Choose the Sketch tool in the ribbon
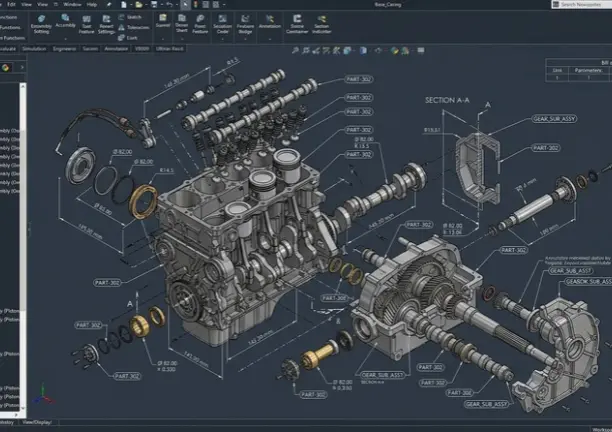Image resolution: width=612 pixels, height=432 pixels. tap(130, 17)
